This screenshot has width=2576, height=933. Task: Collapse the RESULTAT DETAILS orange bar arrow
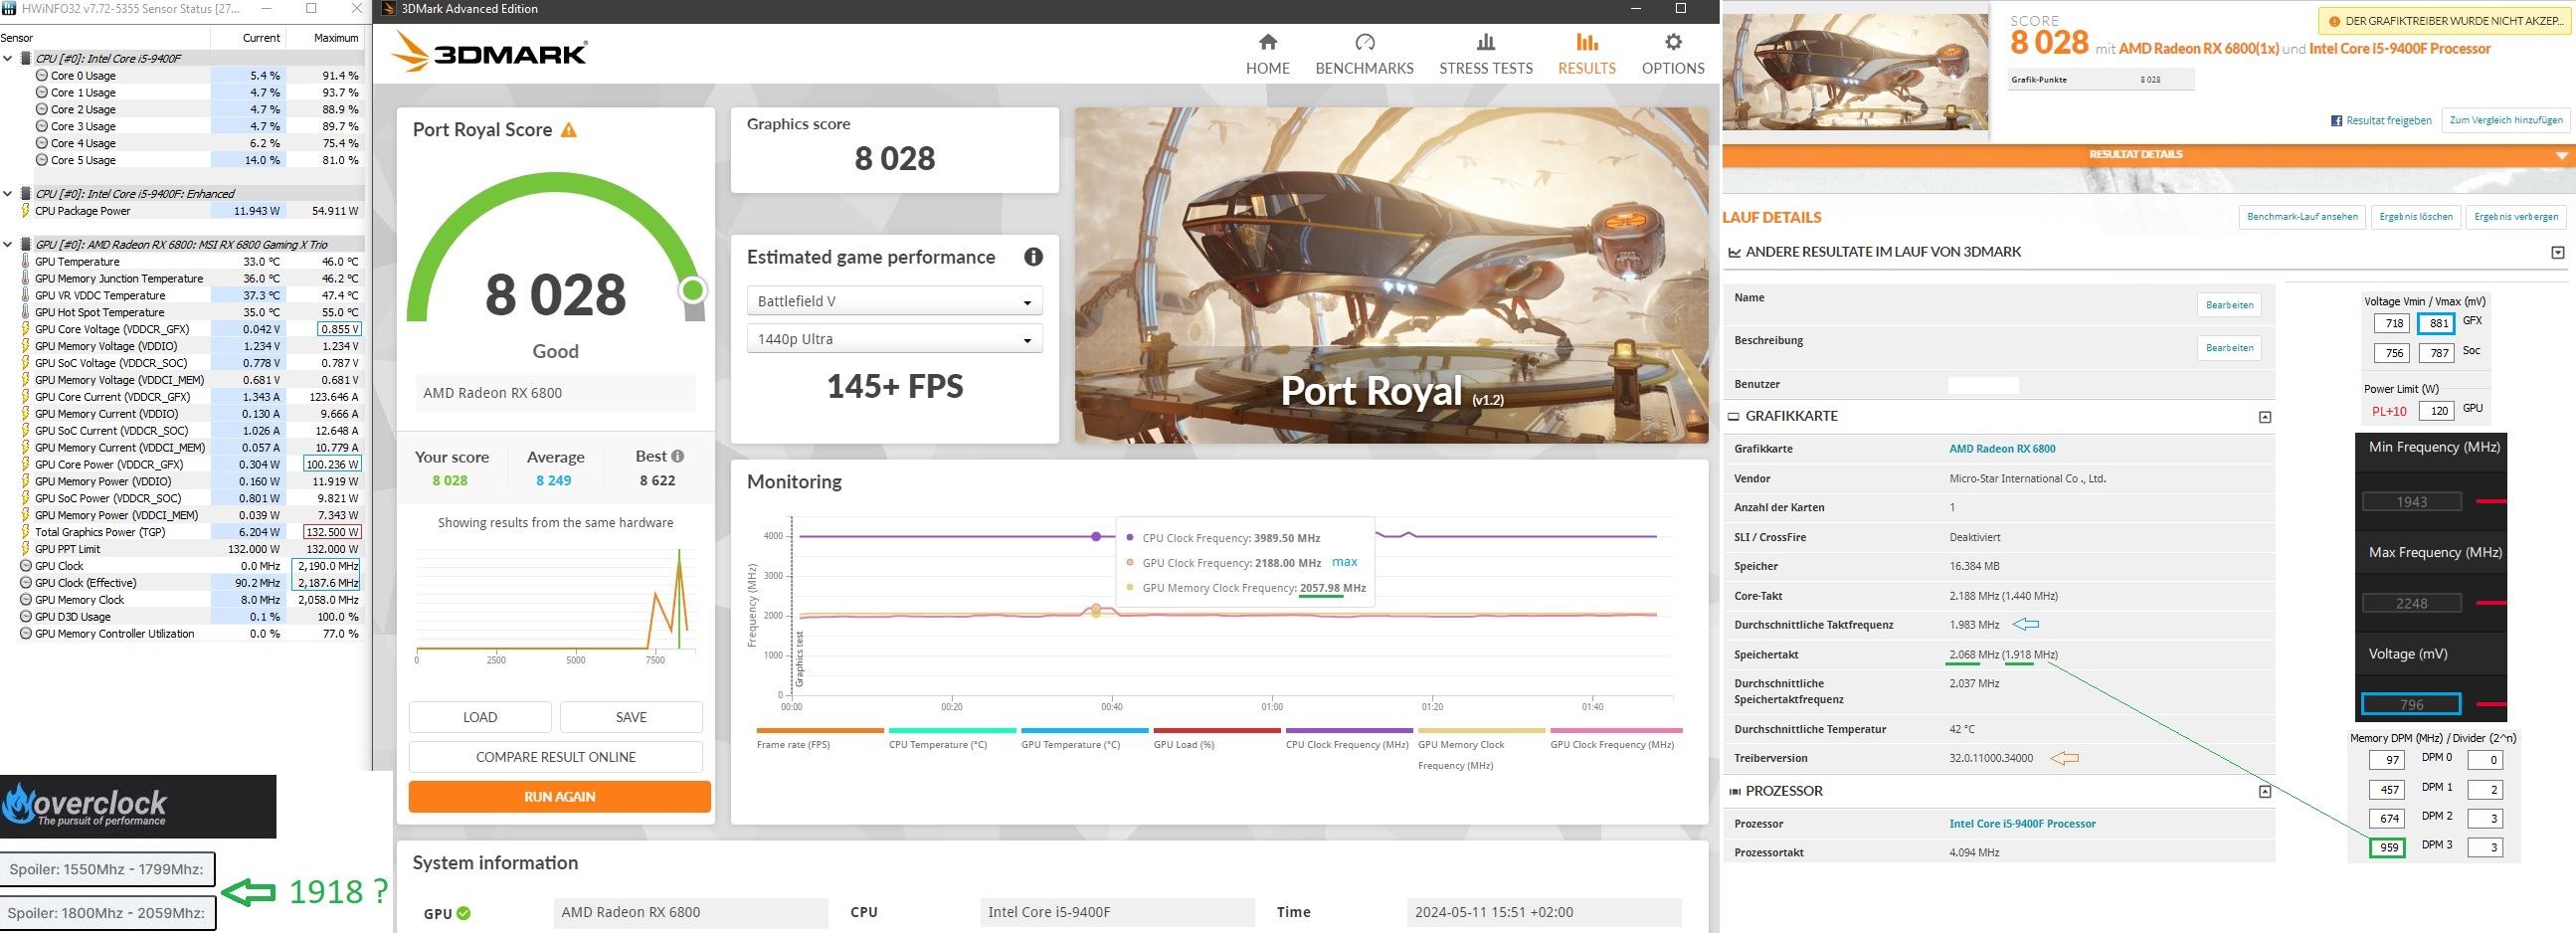click(x=2561, y=156)
